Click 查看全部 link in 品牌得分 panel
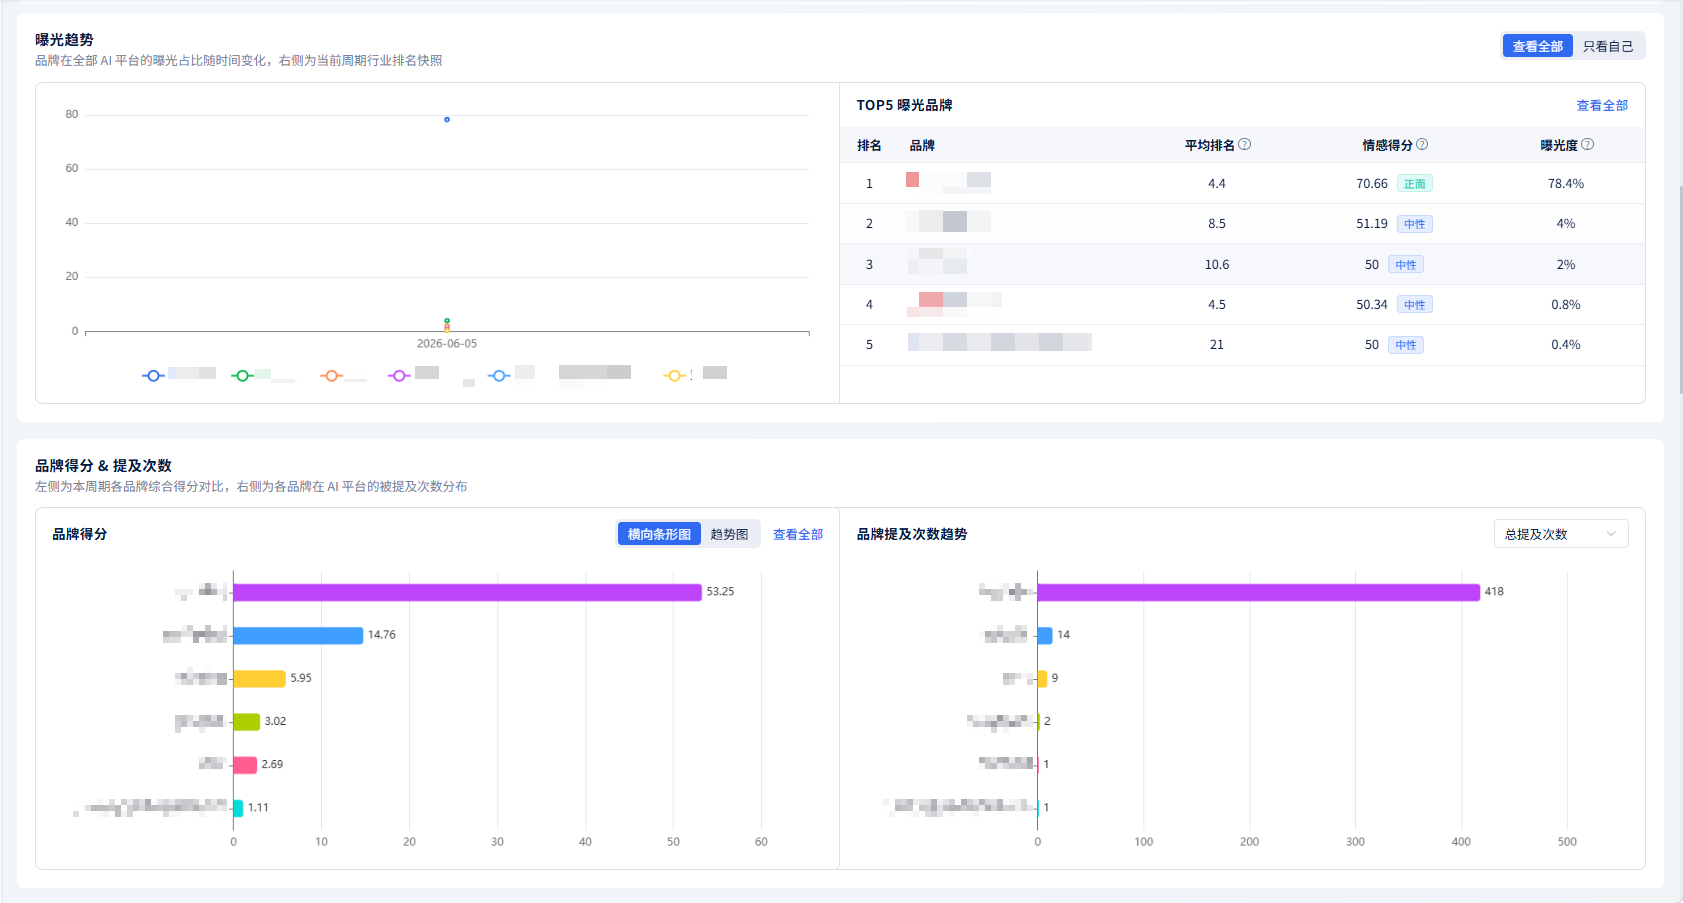1683x903 pixels. pyautogui.click(x=798, y=534)
